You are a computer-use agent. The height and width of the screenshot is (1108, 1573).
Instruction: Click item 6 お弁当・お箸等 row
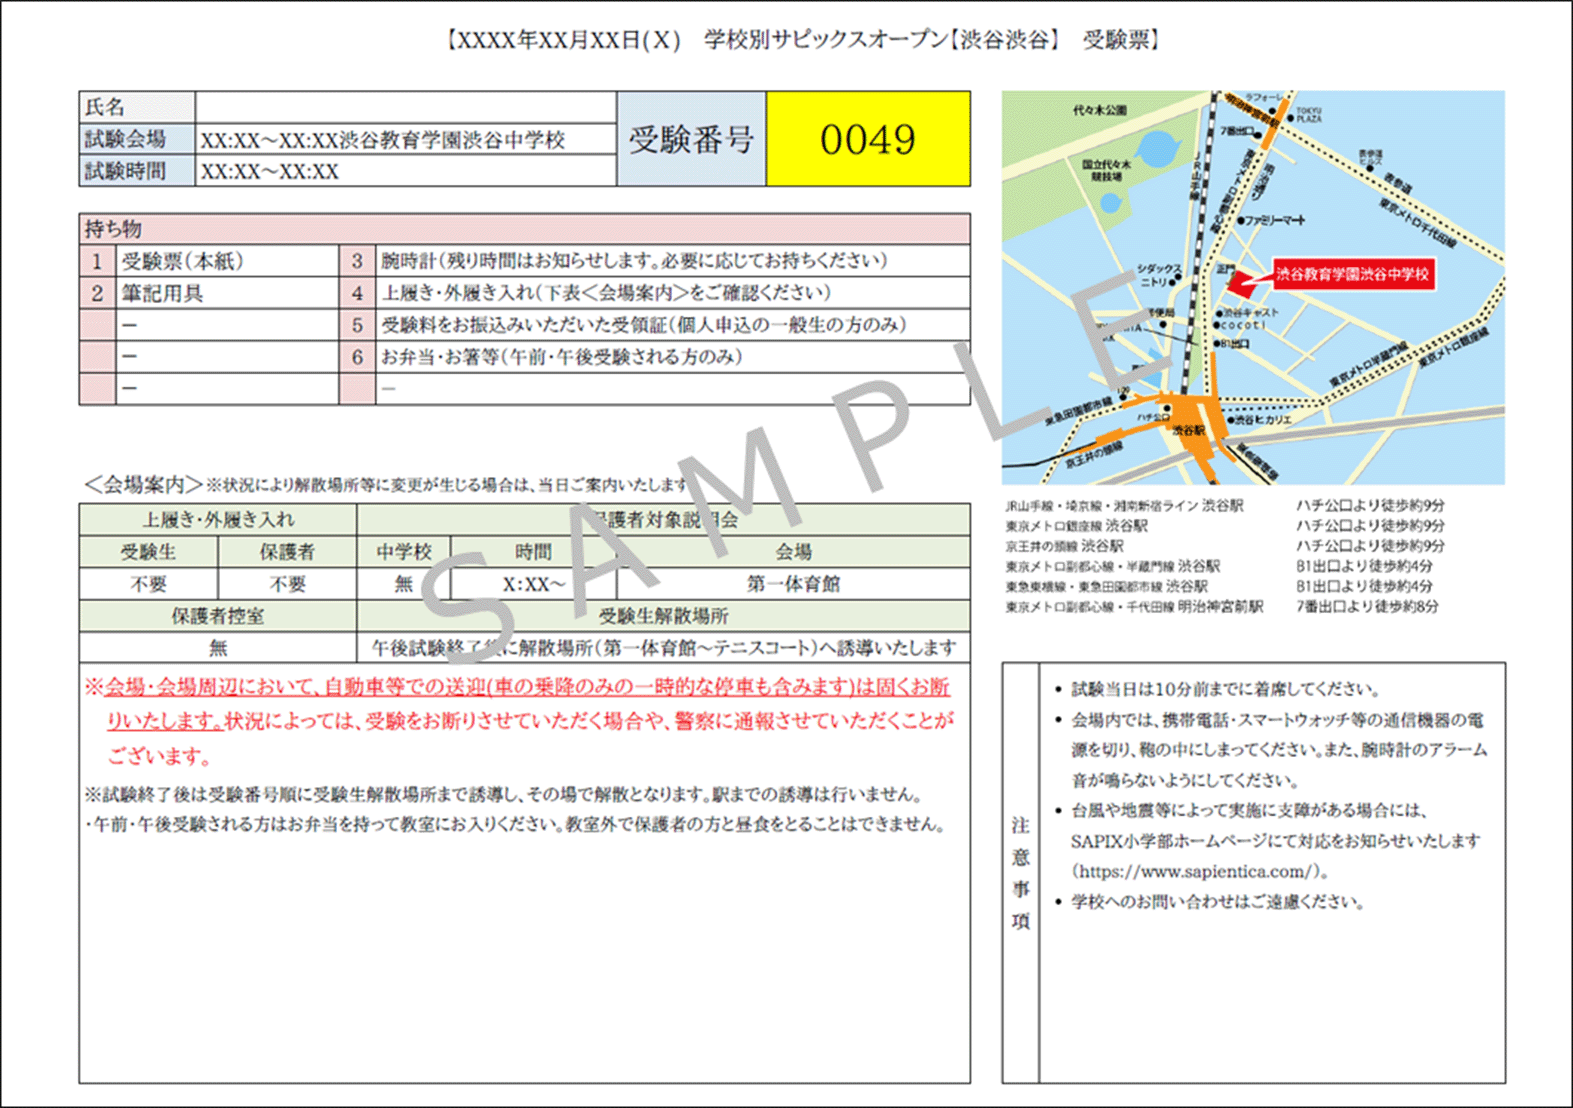pos(655,357)
